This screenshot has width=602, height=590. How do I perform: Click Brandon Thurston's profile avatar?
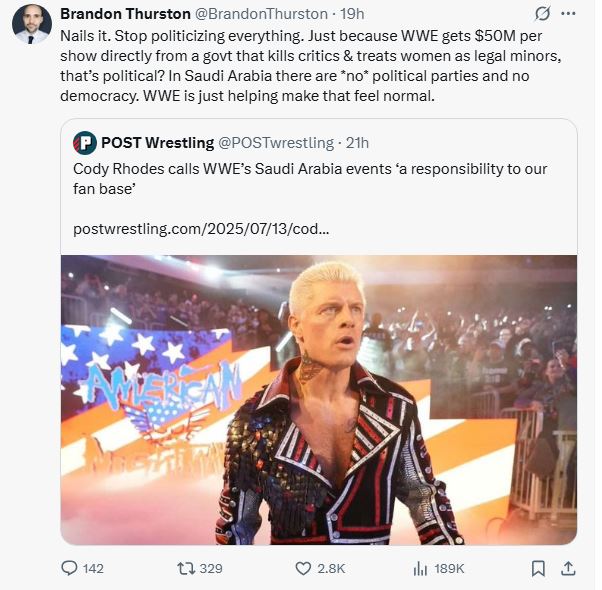30,24
